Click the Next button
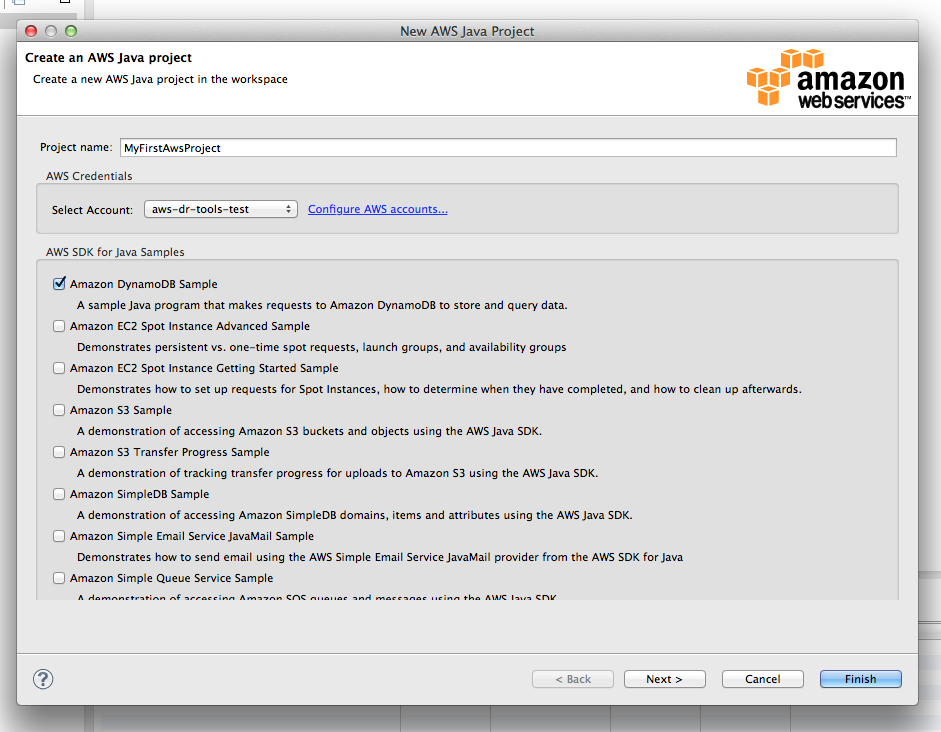This screenshot has height=732, width=941. (664, 679)
